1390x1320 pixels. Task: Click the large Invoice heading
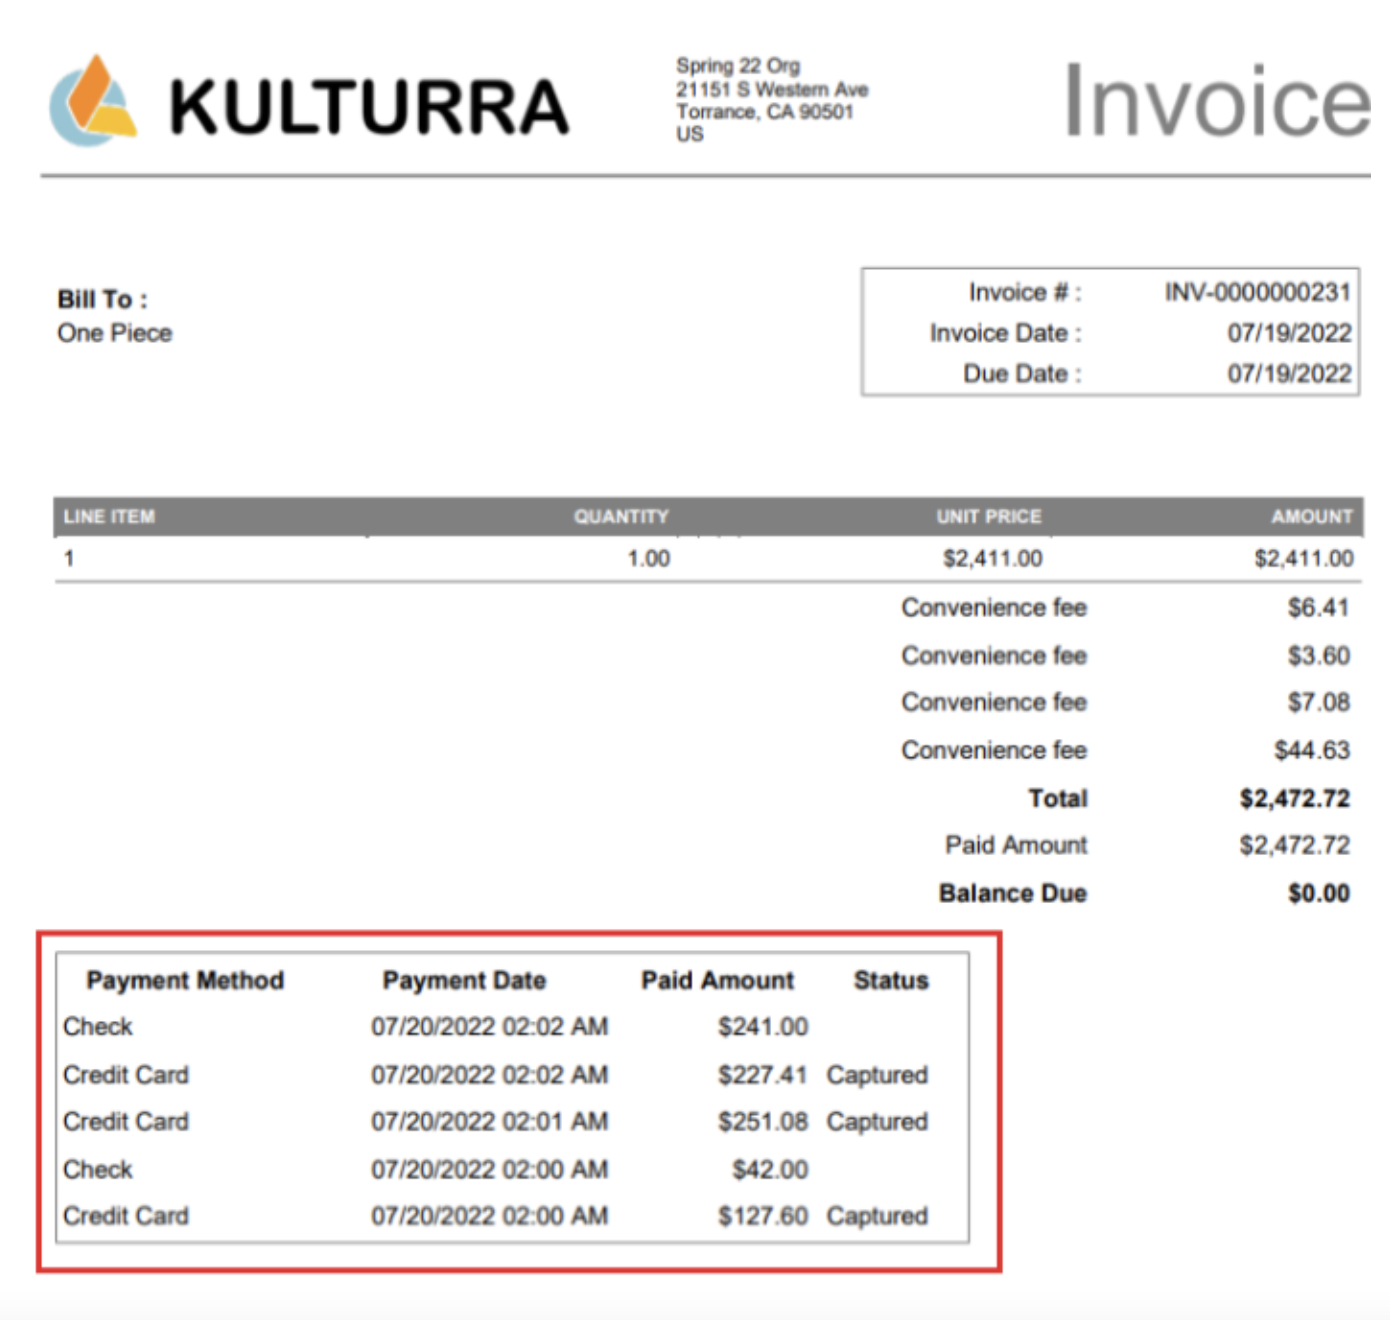click(x=1216, y=100)
